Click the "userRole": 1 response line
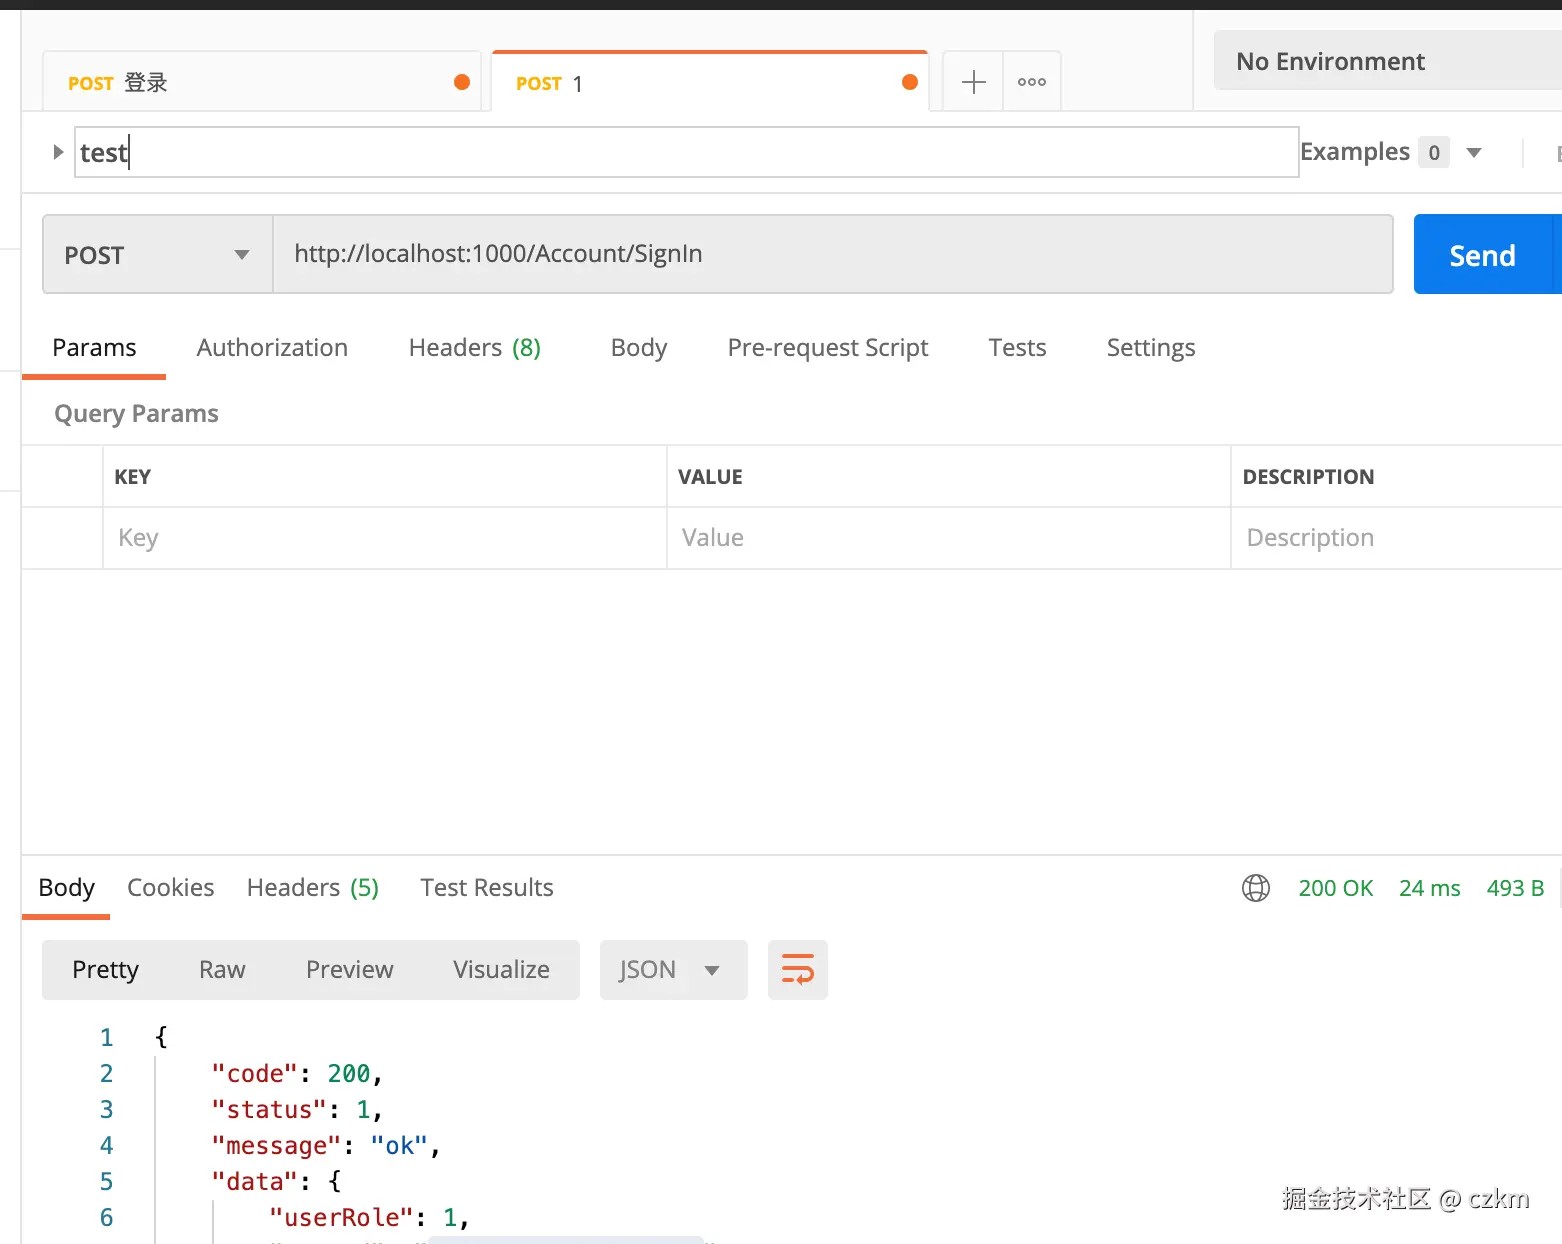 [x=369, y=1218]
